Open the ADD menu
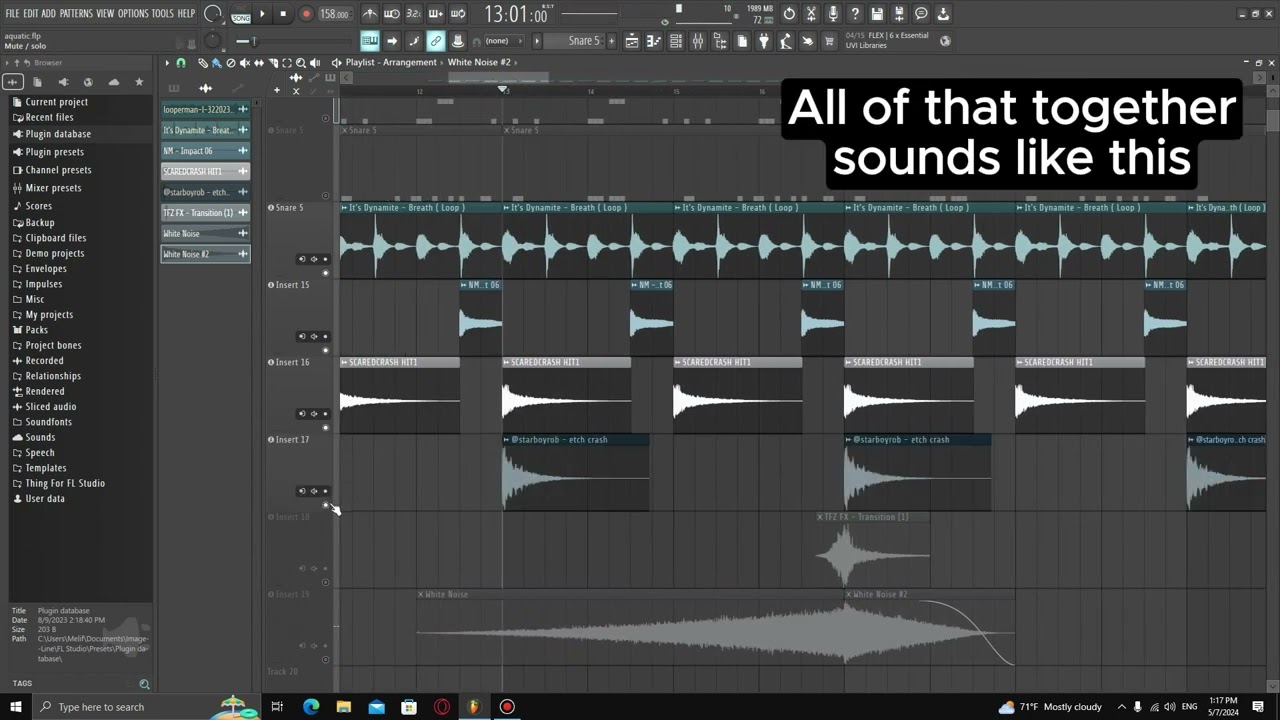 (x=49, y=14)
